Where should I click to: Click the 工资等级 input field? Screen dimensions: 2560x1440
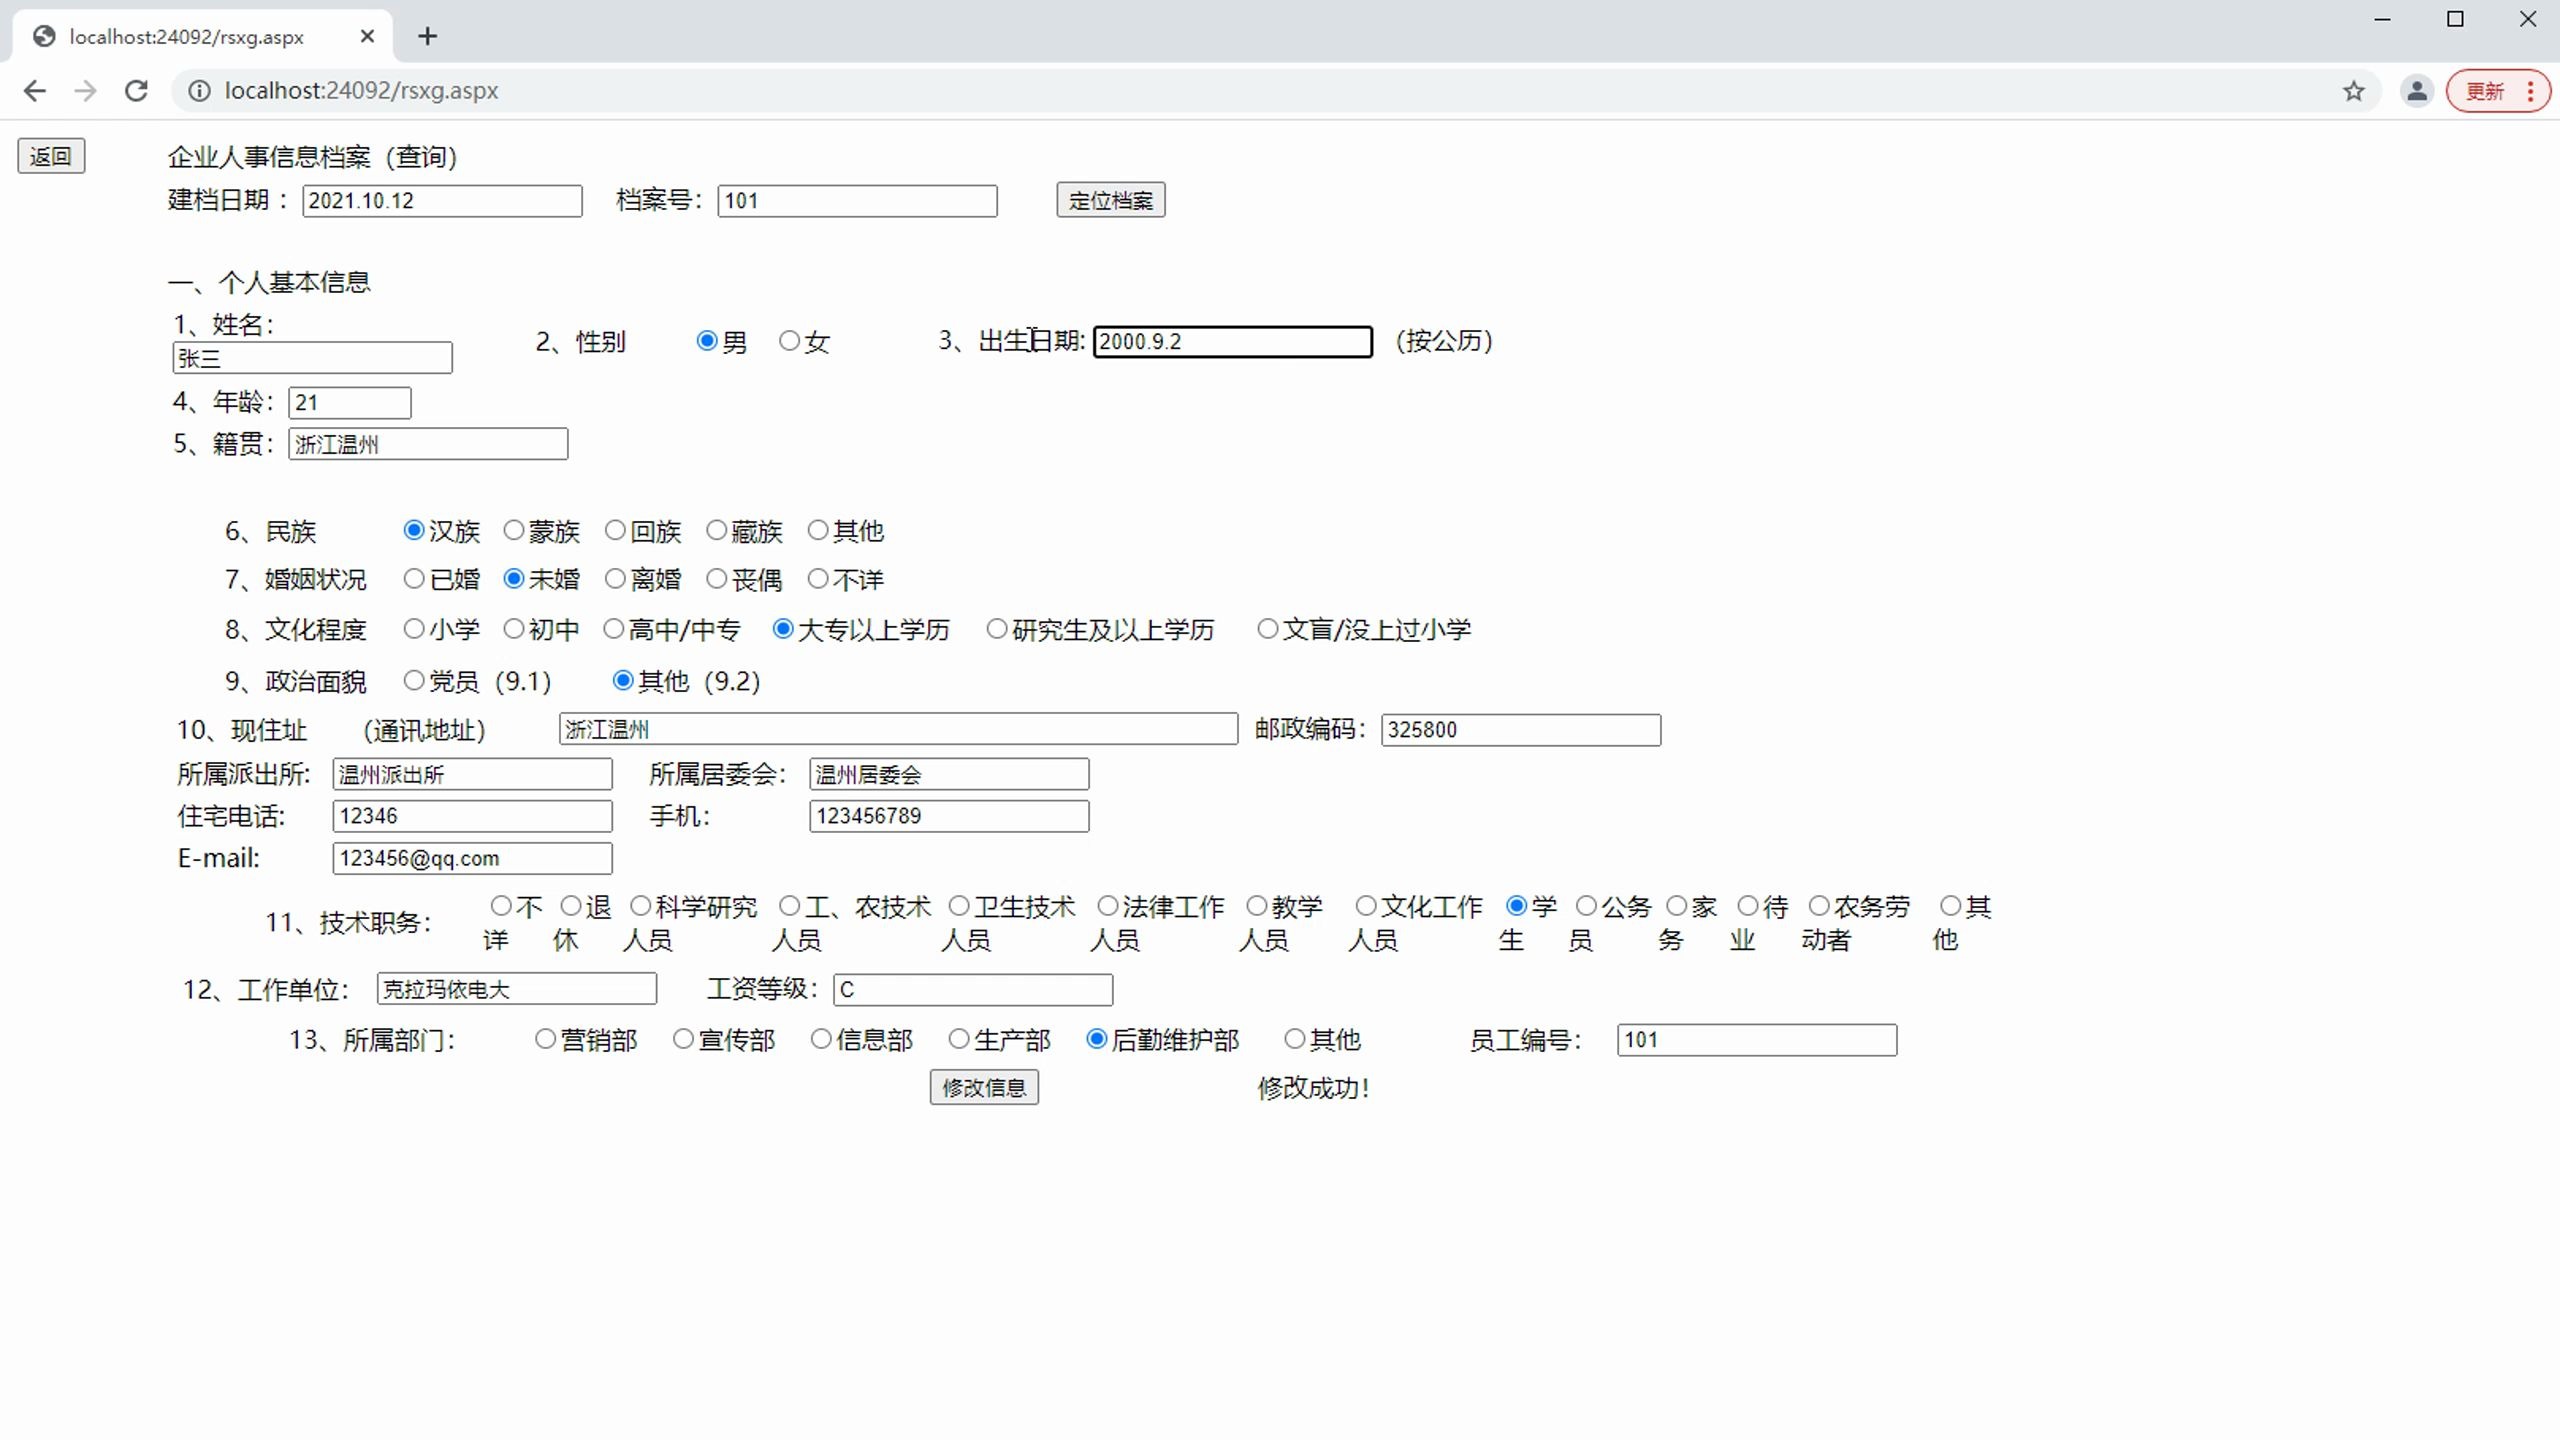pyautogui.click(x=973, y=989)
